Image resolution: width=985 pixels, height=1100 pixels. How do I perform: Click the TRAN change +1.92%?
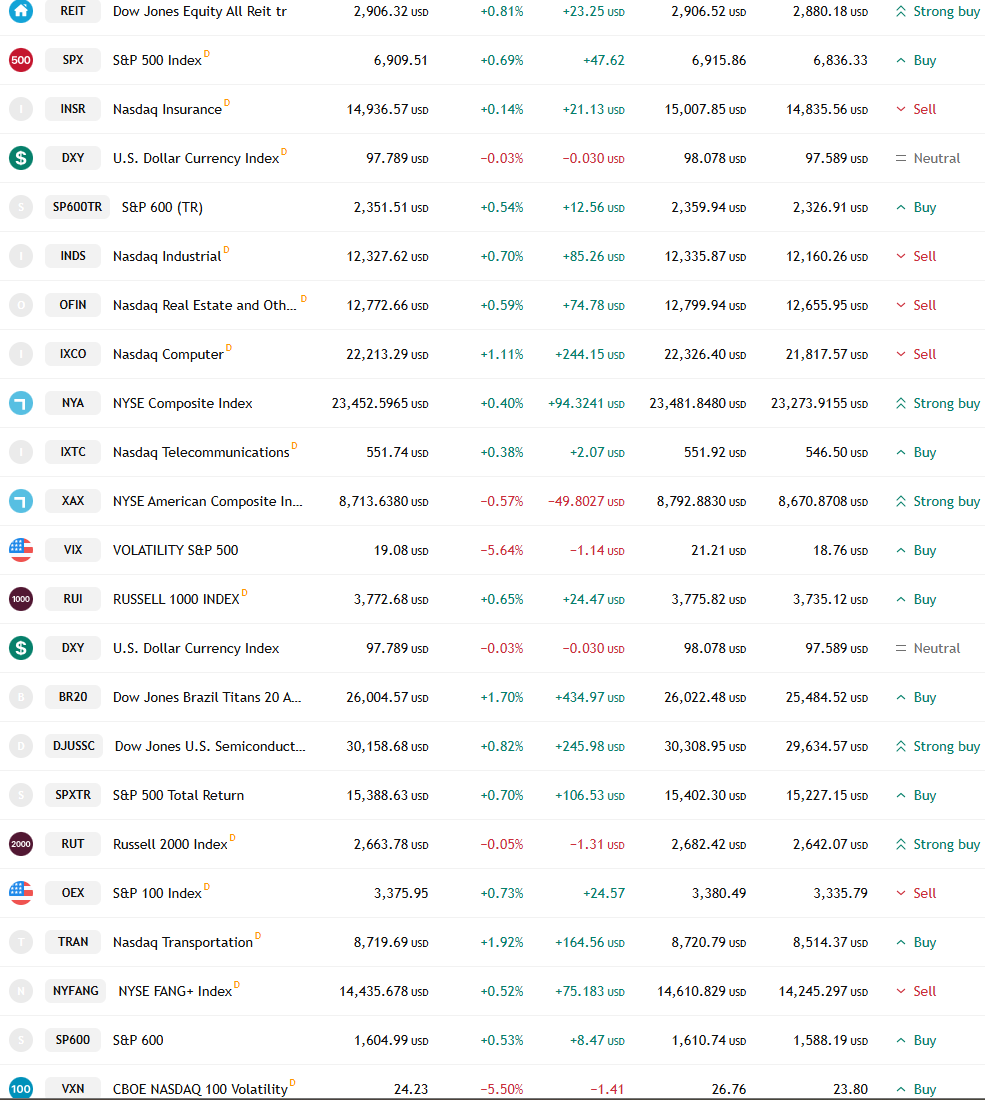pos(502,942)
